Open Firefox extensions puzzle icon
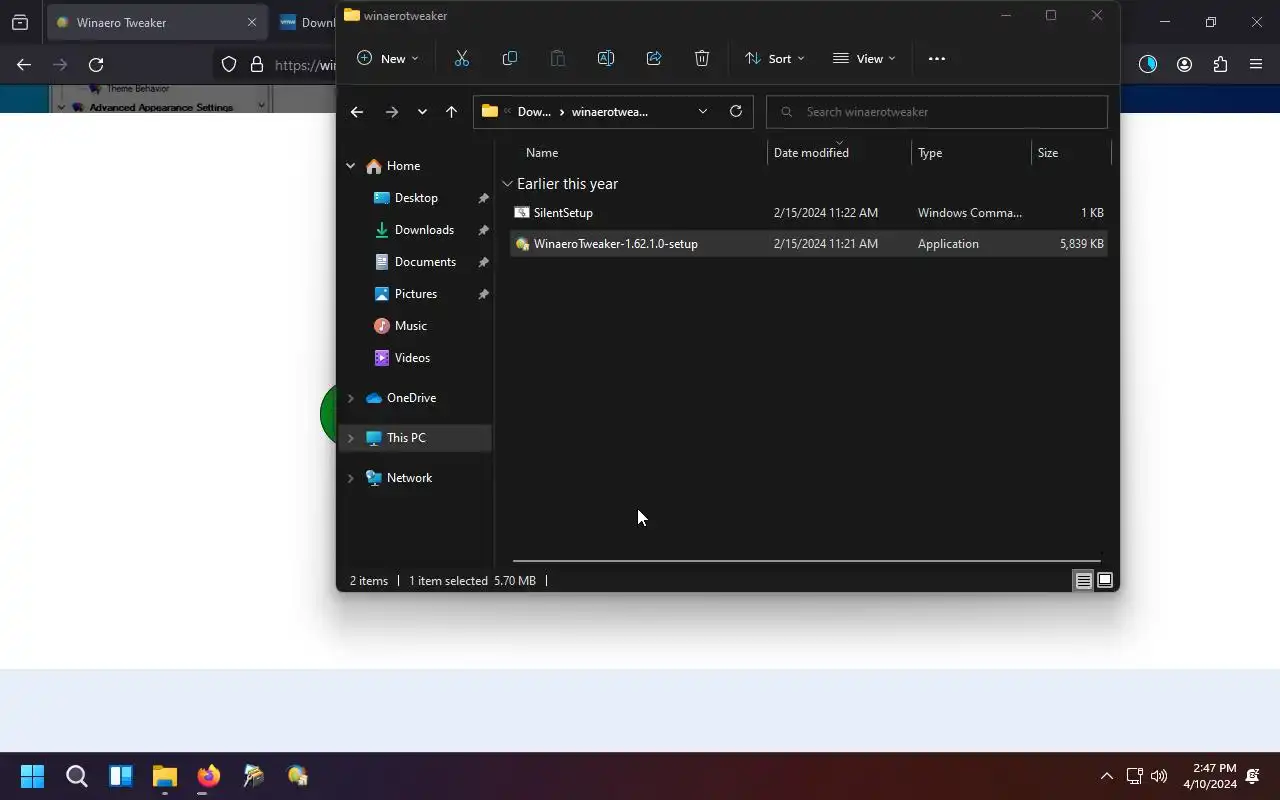The width and height of the screenshot is (1280, 800). tap(1220, 65)
